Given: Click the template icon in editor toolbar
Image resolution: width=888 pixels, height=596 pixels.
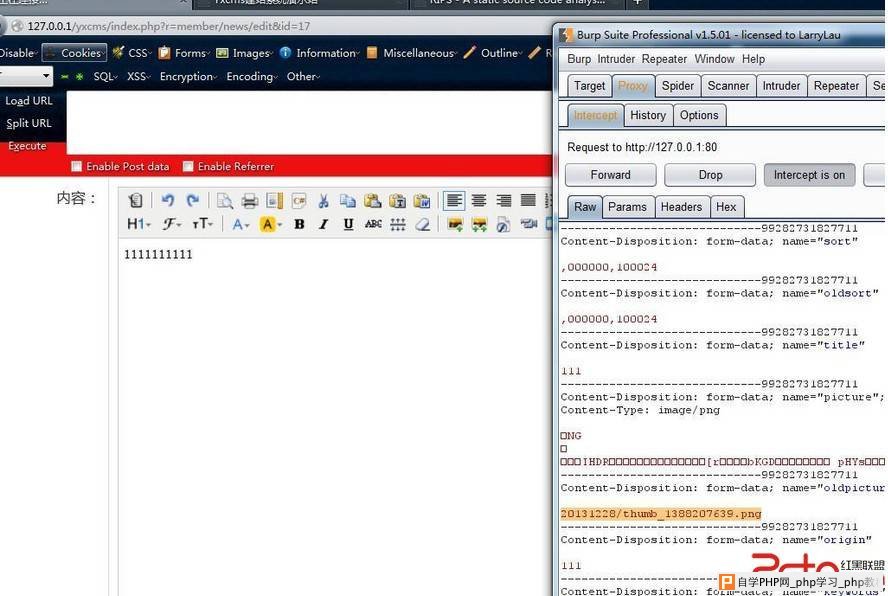Looking at the screenshot, I should coord(275,201).
